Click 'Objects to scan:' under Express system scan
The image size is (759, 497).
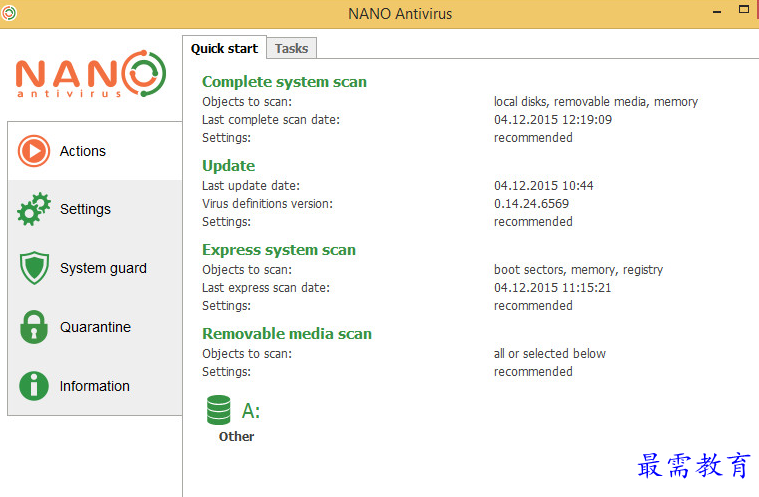(x=247, y=270)
